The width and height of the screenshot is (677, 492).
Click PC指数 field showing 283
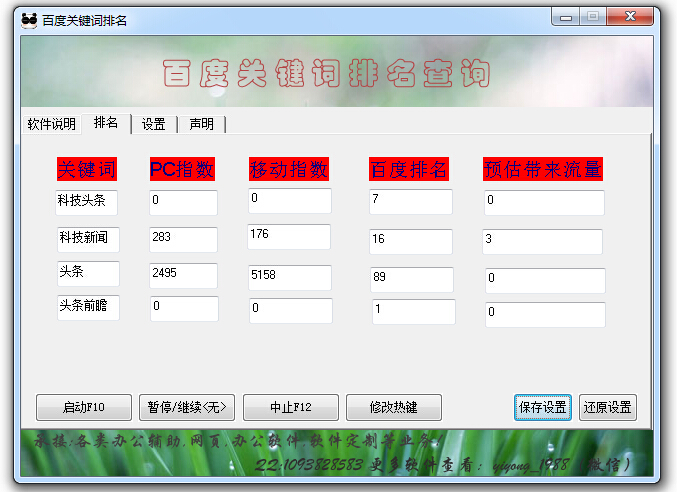click(x=183, y=240)
